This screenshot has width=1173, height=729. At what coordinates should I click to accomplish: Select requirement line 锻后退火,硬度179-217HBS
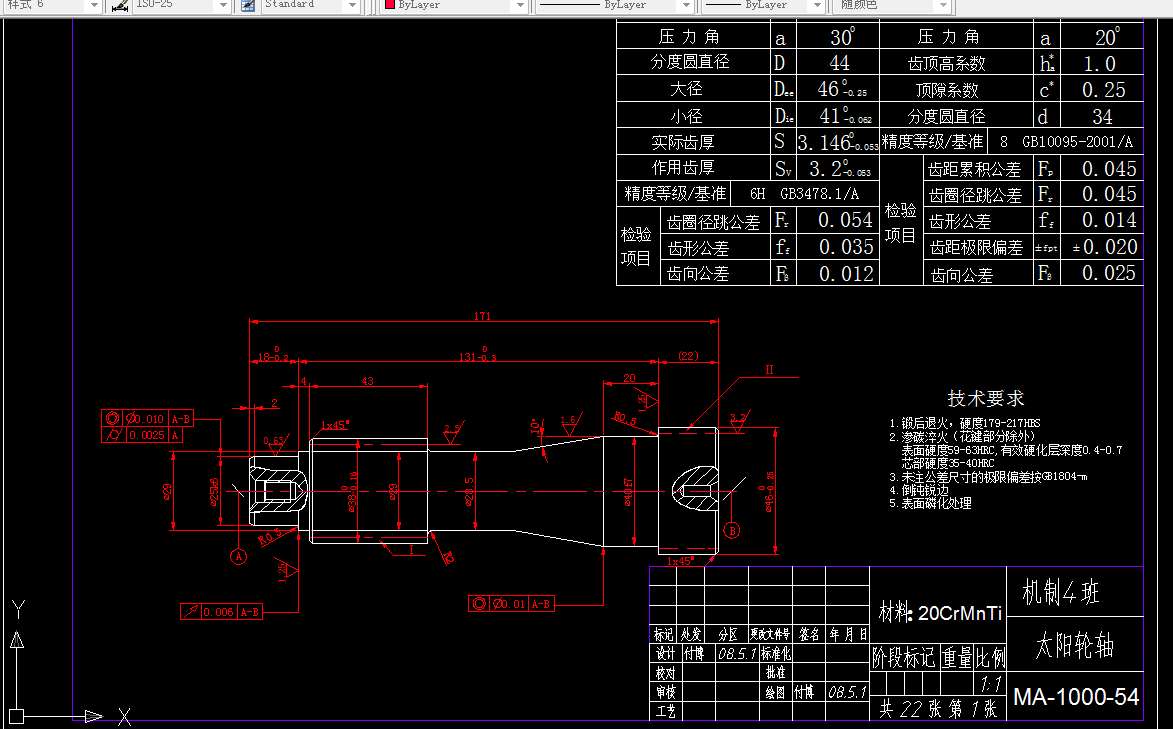pos(964,423)
